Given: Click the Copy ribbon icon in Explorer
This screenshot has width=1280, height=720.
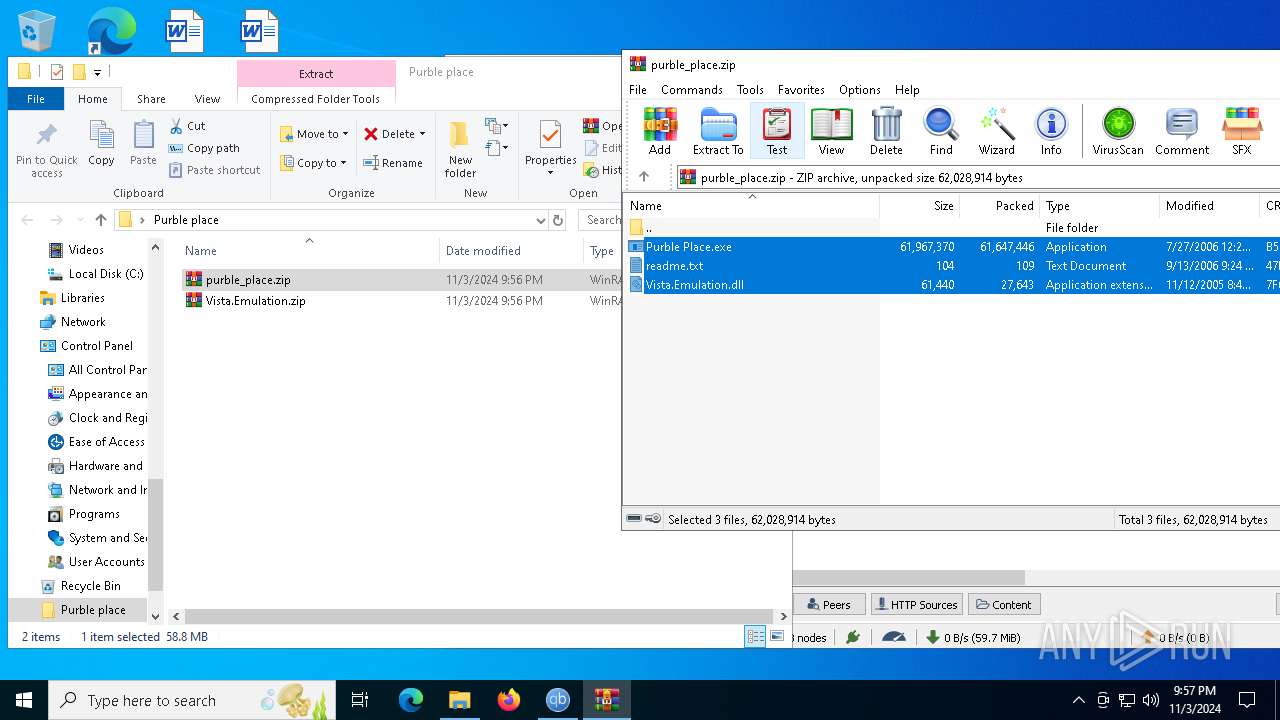Looking at the screenshot, I should tap(101, 143).
